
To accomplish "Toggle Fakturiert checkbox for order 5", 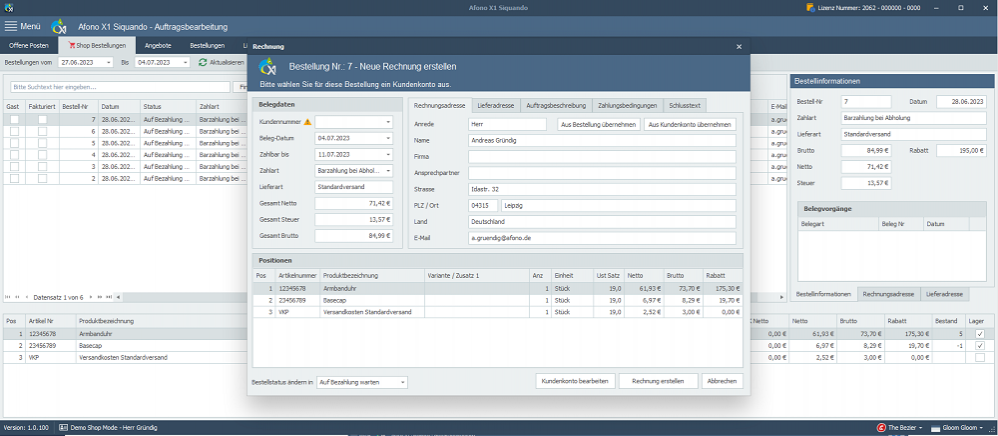I will 42,143.
